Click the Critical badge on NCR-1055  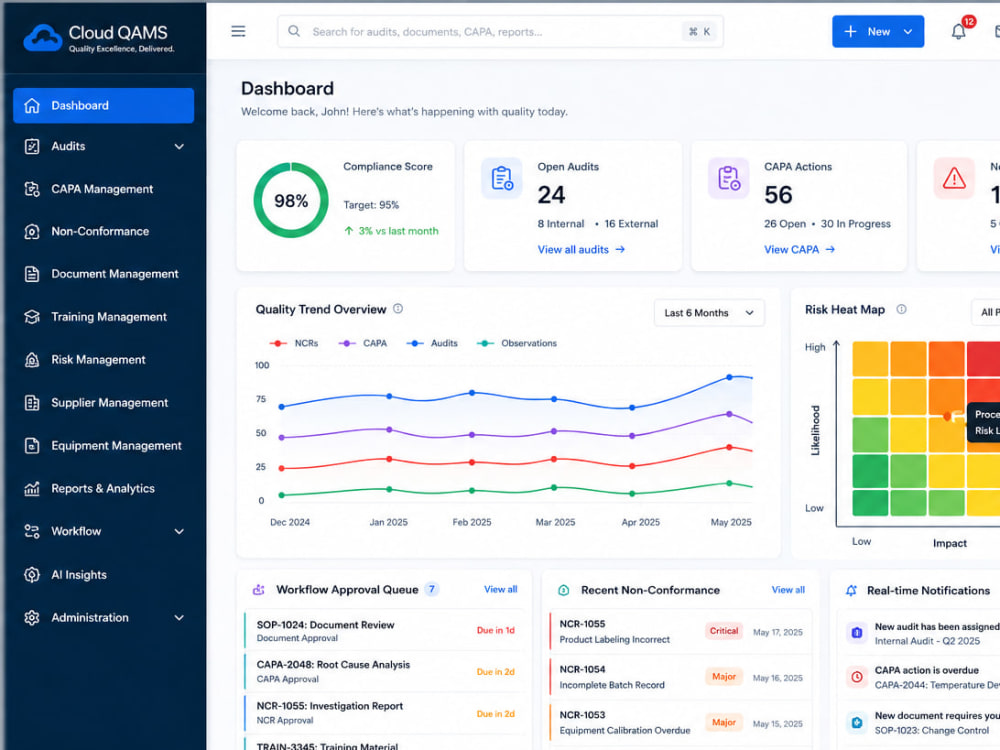click(724, 631)
